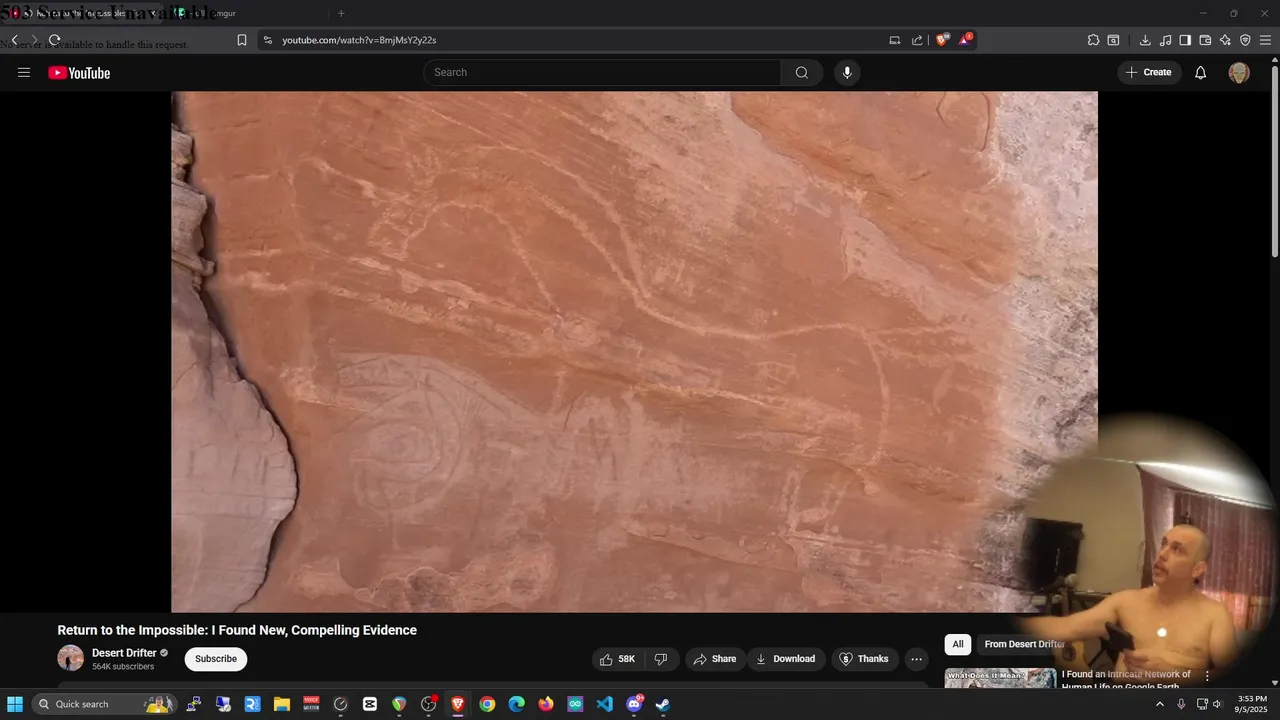Viewport: 1280px width, 720px height.
Task: Open the Brave VPN shield icon
Action: point(1245,40)
